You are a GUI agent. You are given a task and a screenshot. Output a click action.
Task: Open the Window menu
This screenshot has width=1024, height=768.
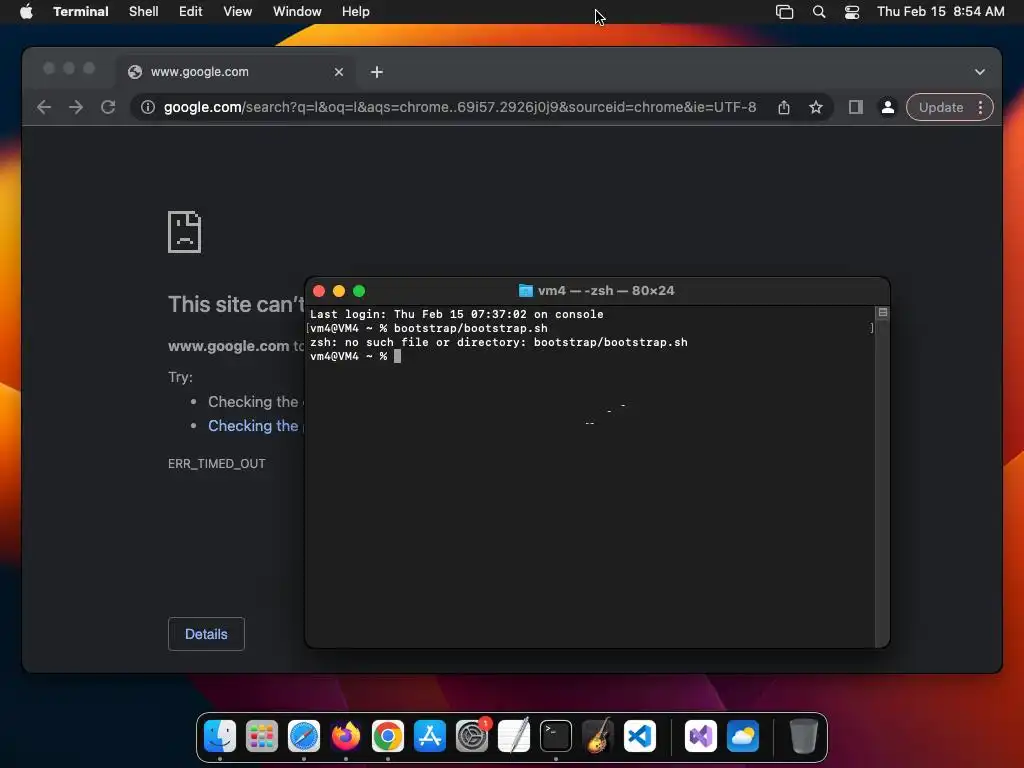(297, 12)
